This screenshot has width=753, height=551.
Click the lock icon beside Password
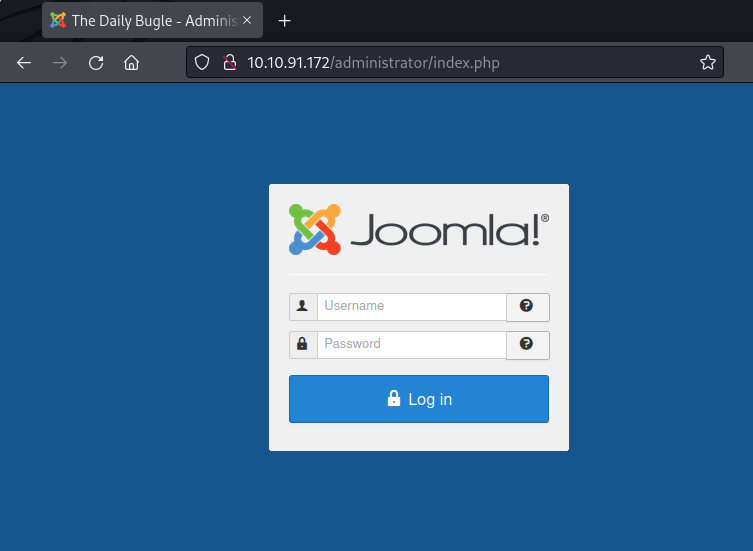(x=303, y=344)
